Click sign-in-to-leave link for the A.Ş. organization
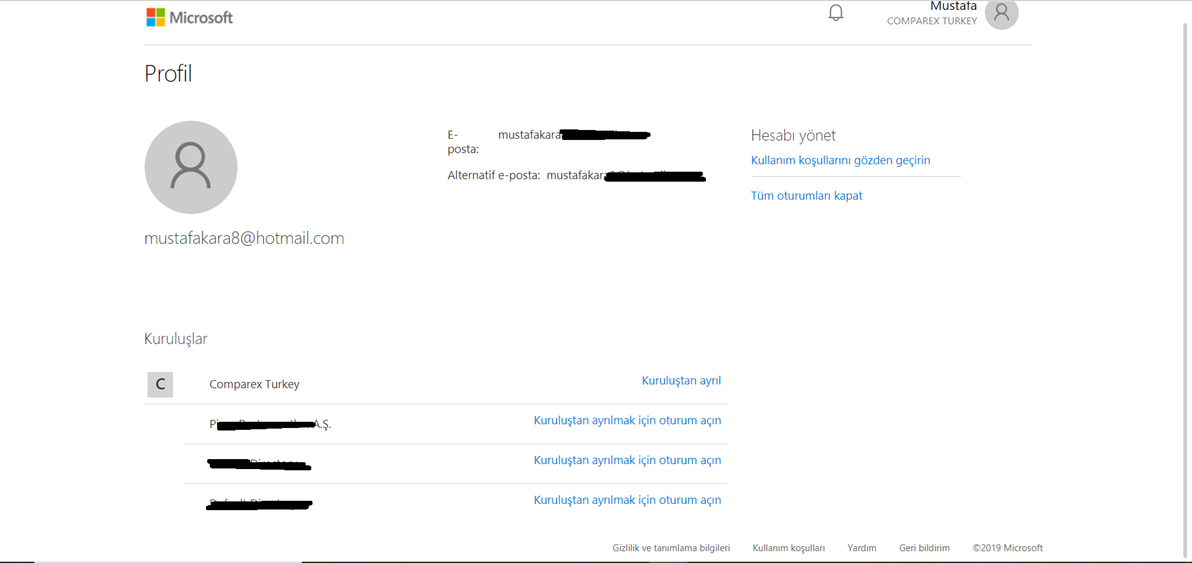Viewport: 1192px width, 563px height. 627,420
